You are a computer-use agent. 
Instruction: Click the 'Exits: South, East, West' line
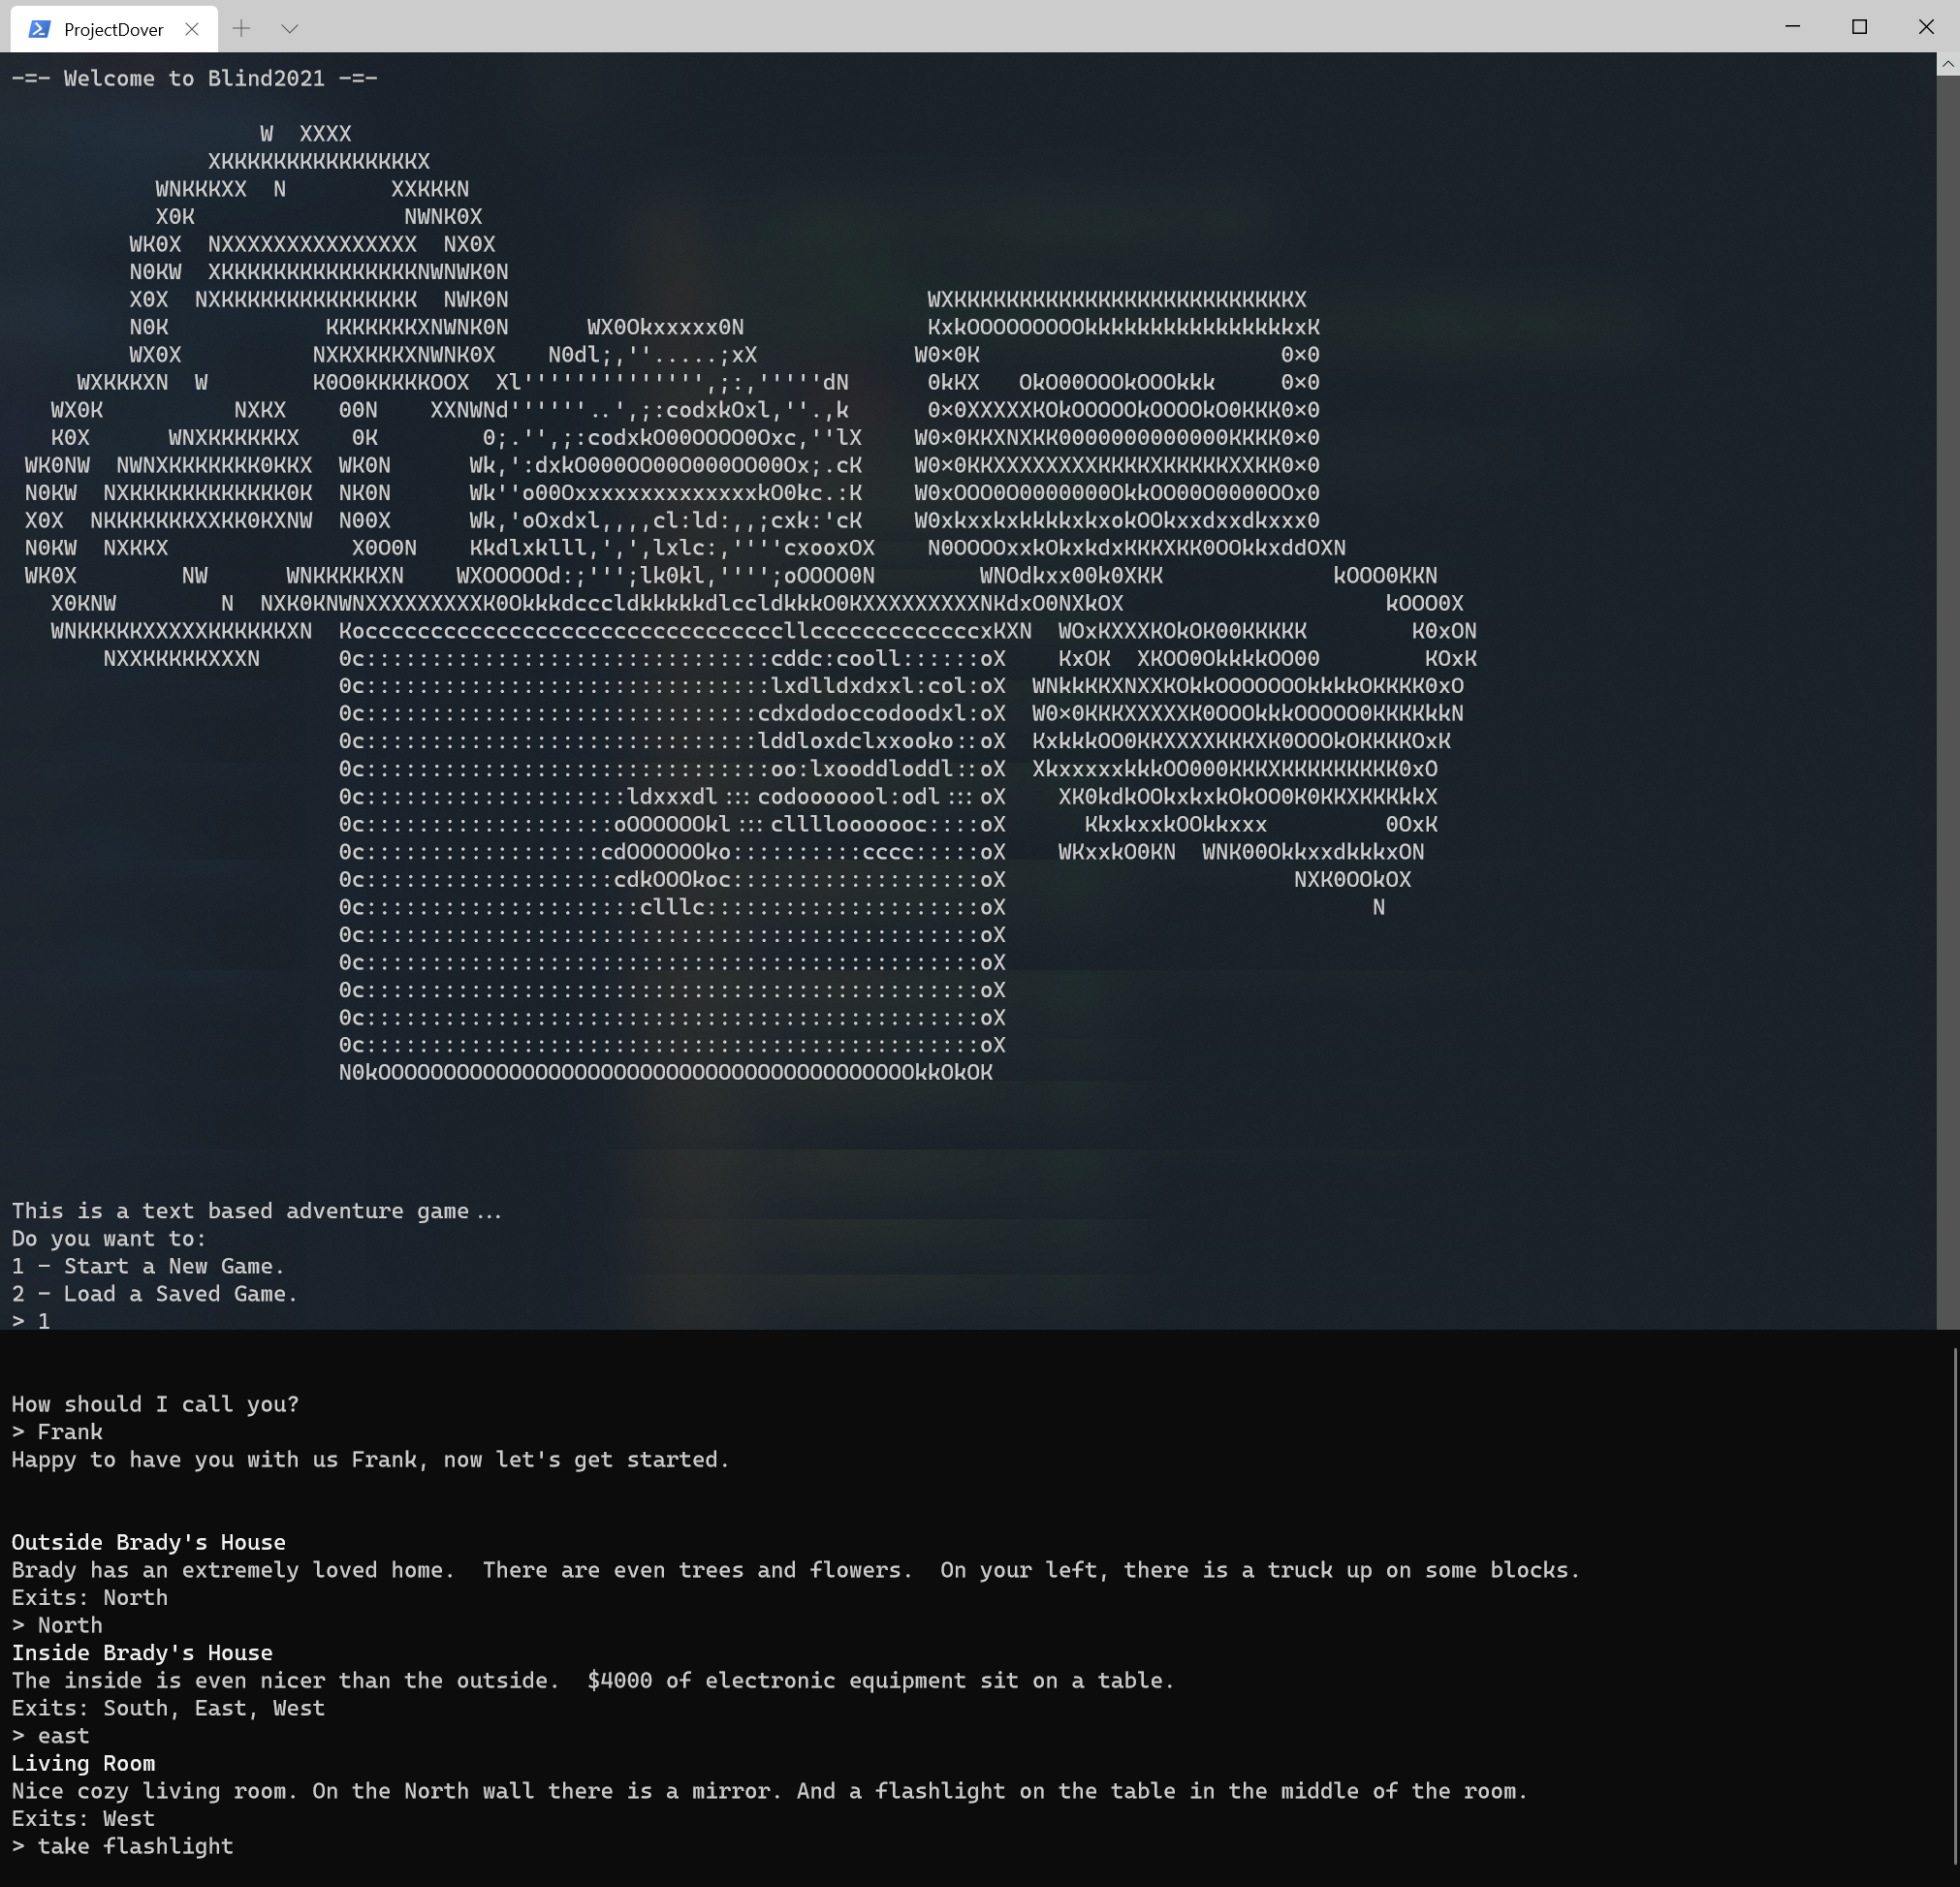click(168, 1708)
